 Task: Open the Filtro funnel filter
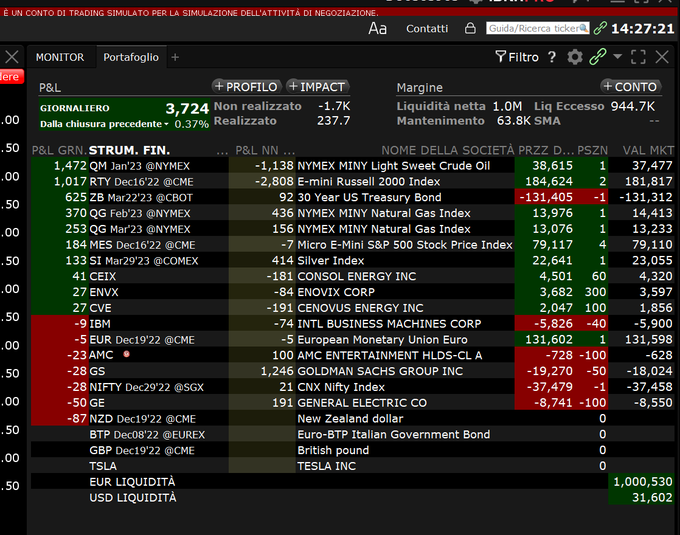point(517,57)
